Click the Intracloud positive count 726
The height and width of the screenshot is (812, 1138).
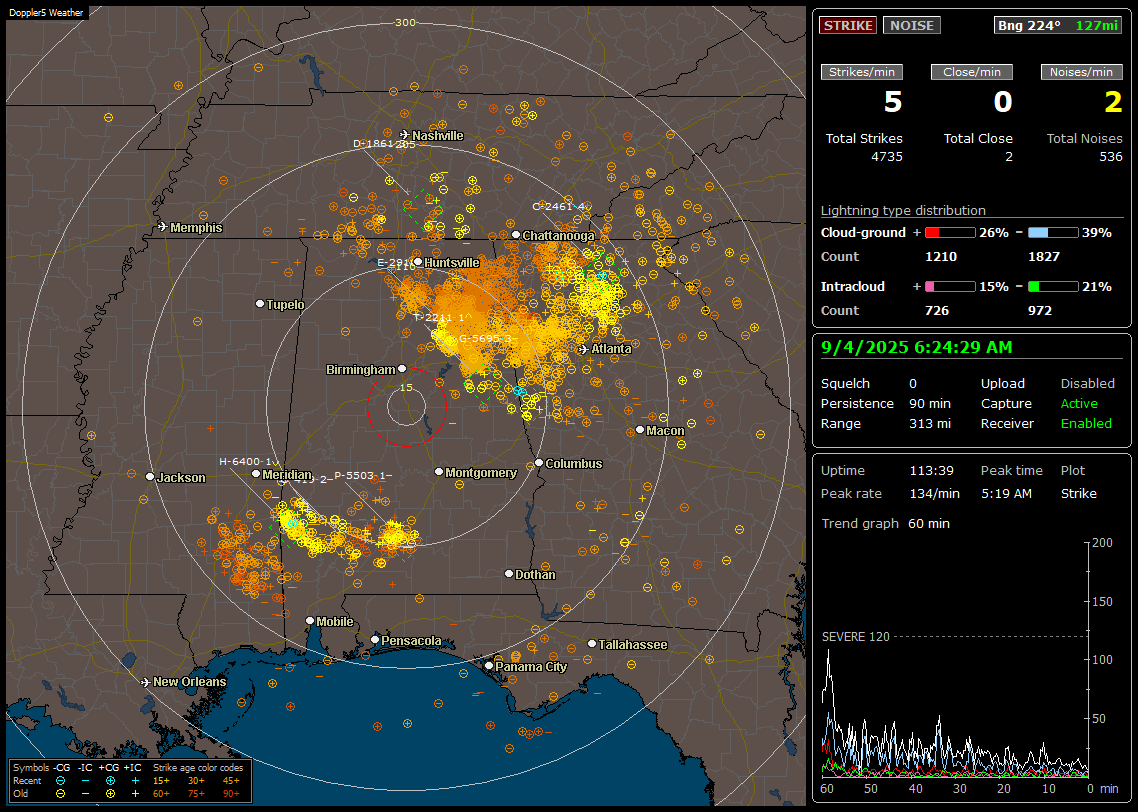[936, 310]
